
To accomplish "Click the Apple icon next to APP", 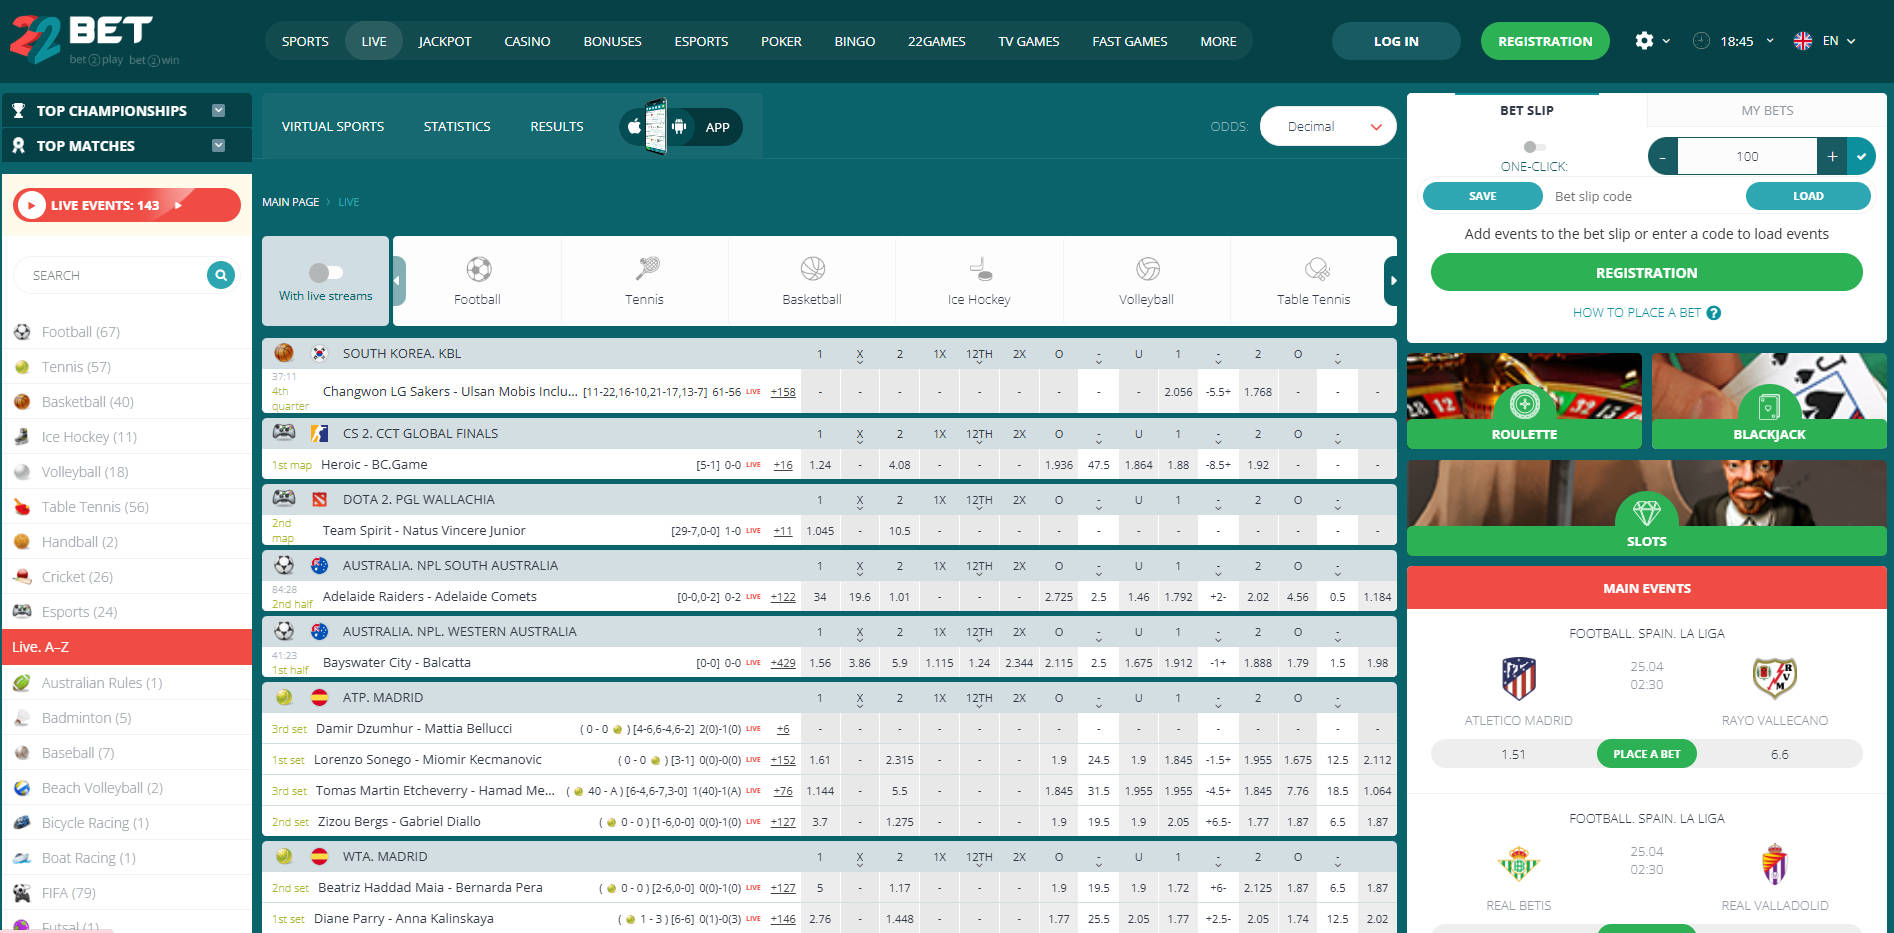I will [x=633, y=127].
